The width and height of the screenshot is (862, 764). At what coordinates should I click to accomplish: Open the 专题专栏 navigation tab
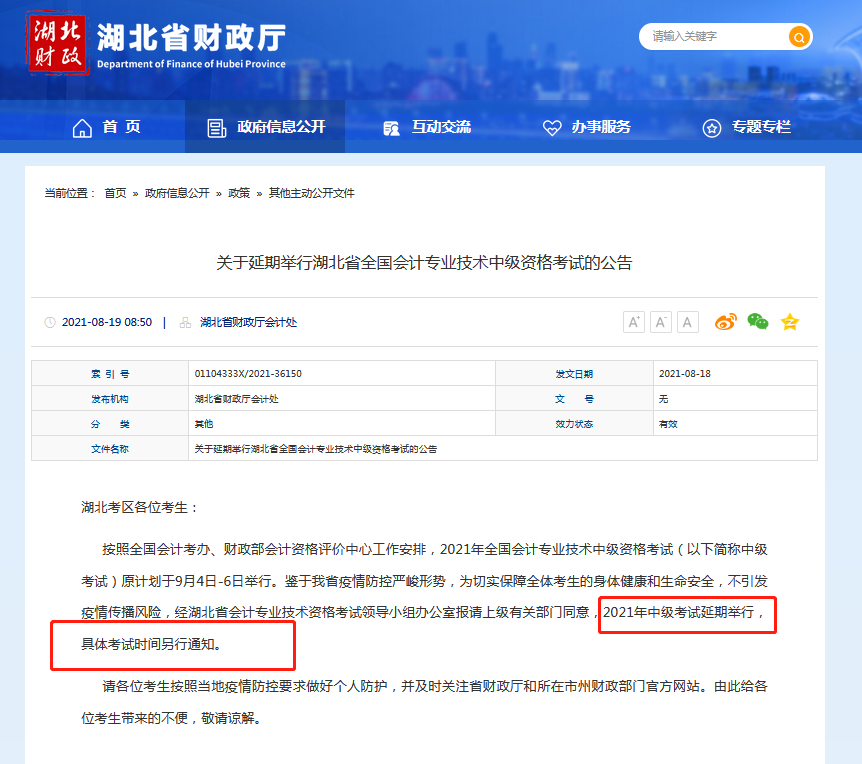[747, 127]
